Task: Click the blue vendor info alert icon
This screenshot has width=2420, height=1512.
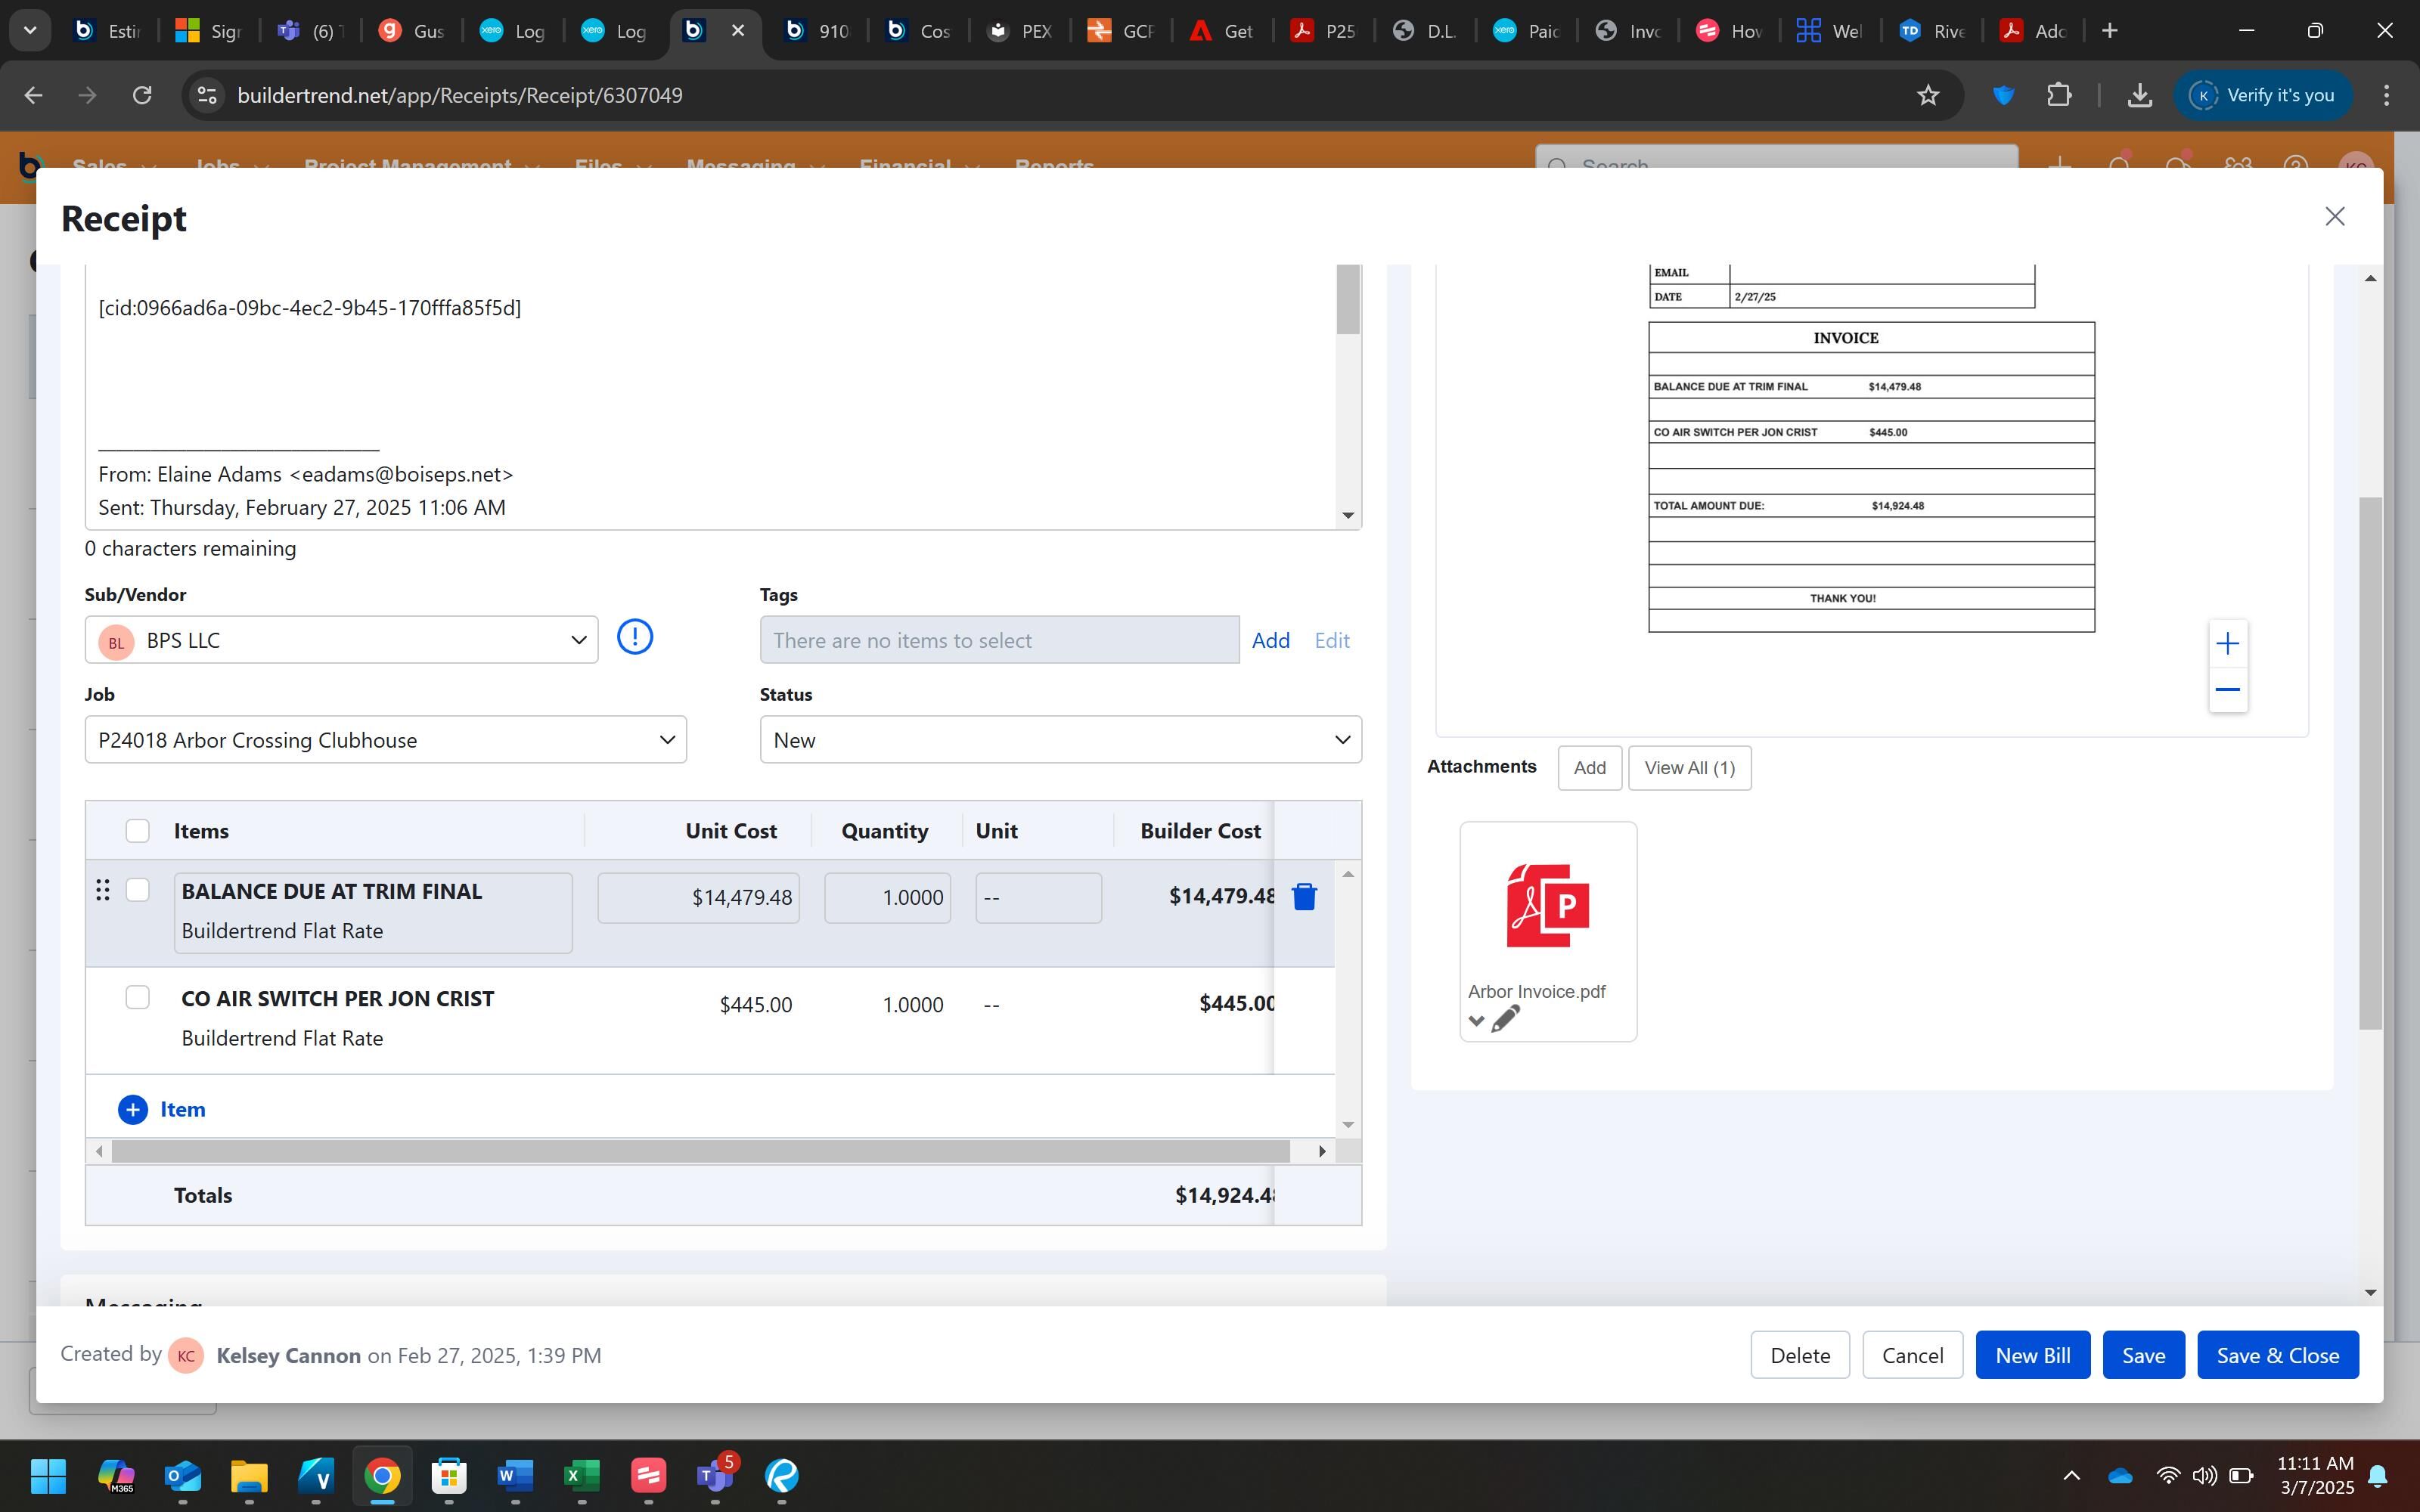Action: tap(634, 637)
